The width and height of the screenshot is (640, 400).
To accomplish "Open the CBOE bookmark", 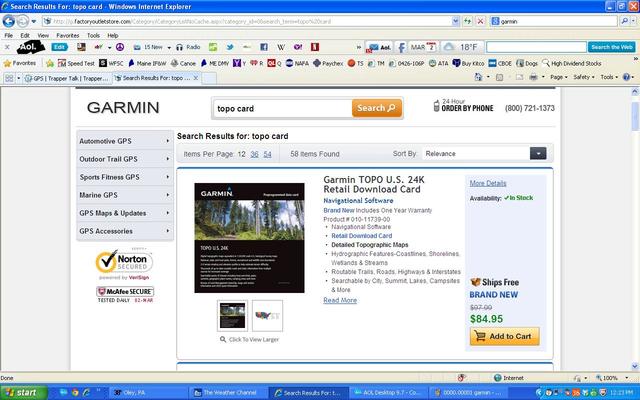I will [x=500, y=63].
